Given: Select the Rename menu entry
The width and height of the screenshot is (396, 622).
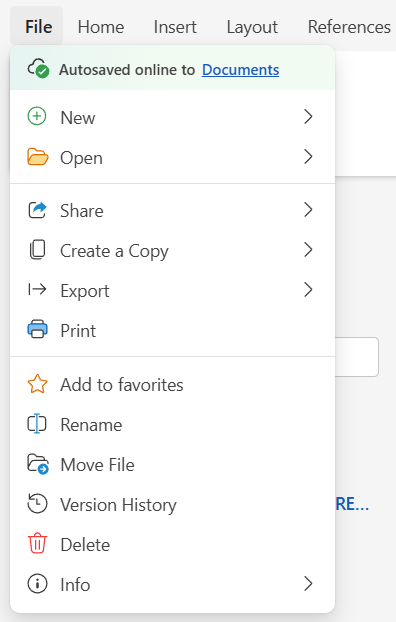Looking at the screenshot, I should coord(172,424).
